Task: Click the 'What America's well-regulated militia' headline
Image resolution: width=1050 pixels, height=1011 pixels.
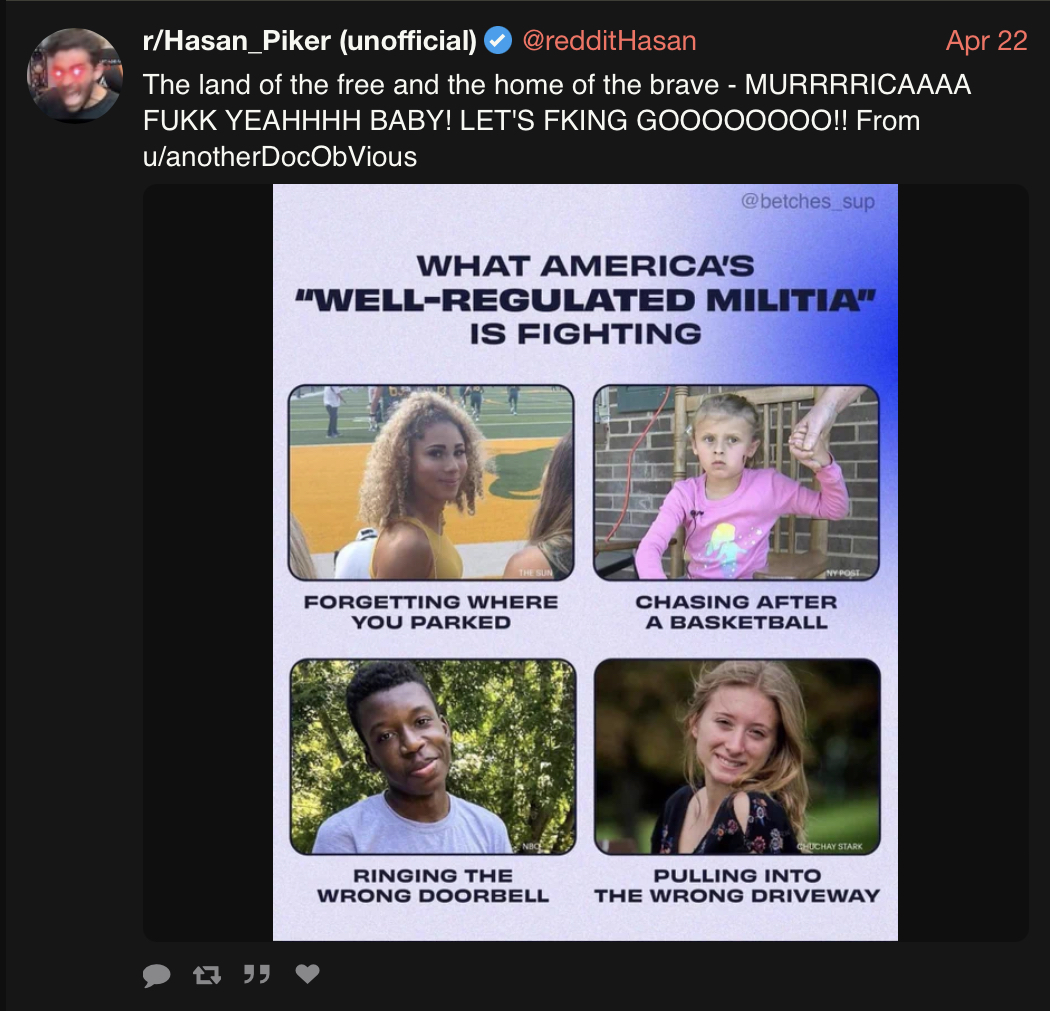Action: pos(585,299)
